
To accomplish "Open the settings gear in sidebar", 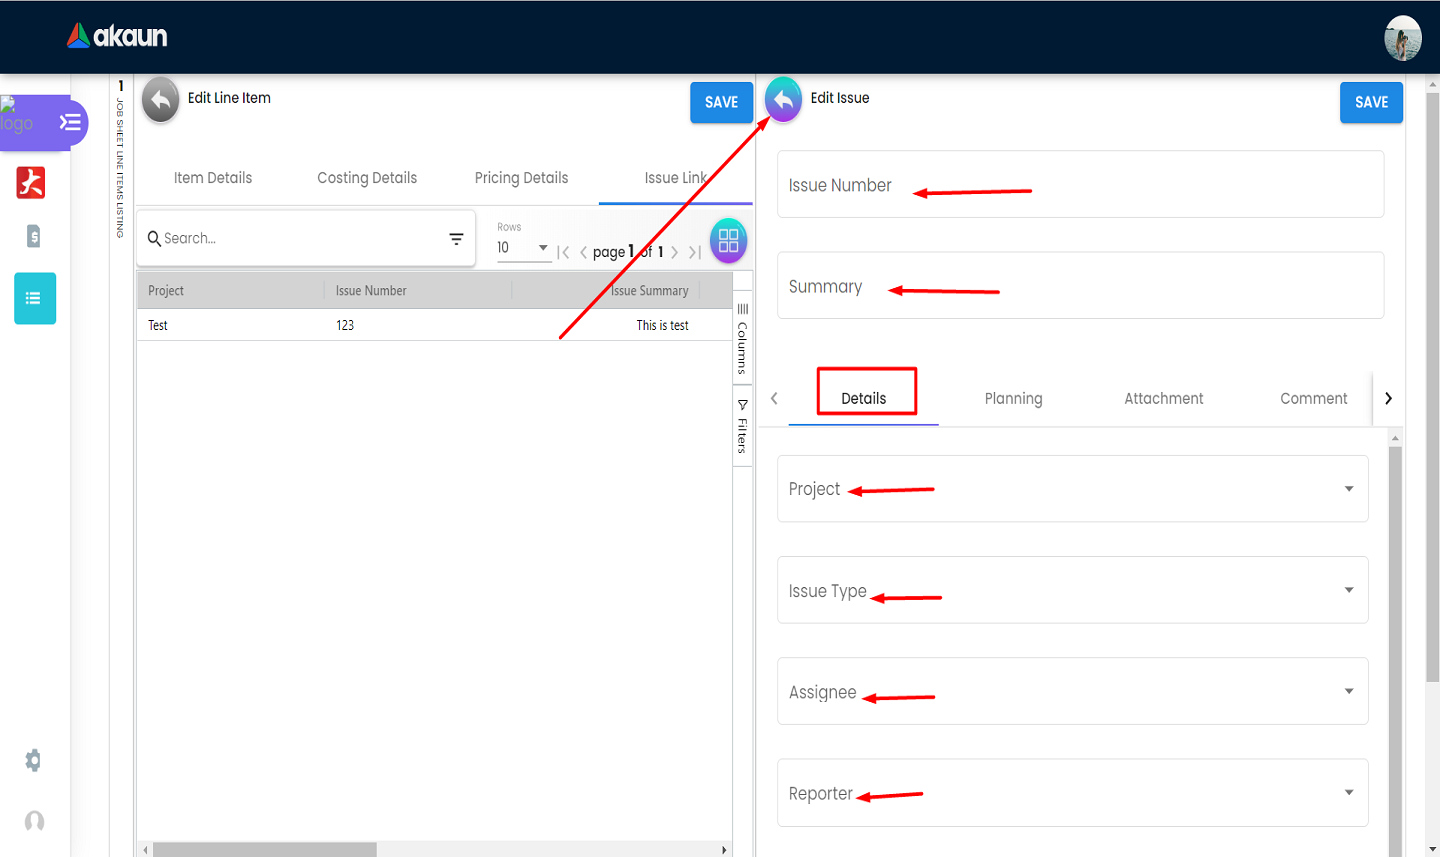I will 34,761.
